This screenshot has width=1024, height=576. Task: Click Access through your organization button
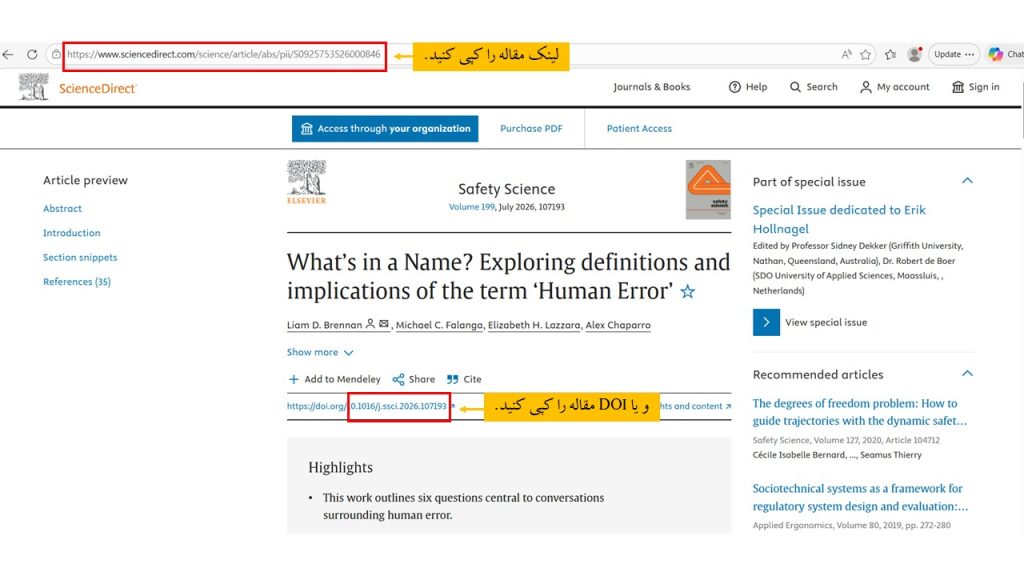(x=385, y=129)
